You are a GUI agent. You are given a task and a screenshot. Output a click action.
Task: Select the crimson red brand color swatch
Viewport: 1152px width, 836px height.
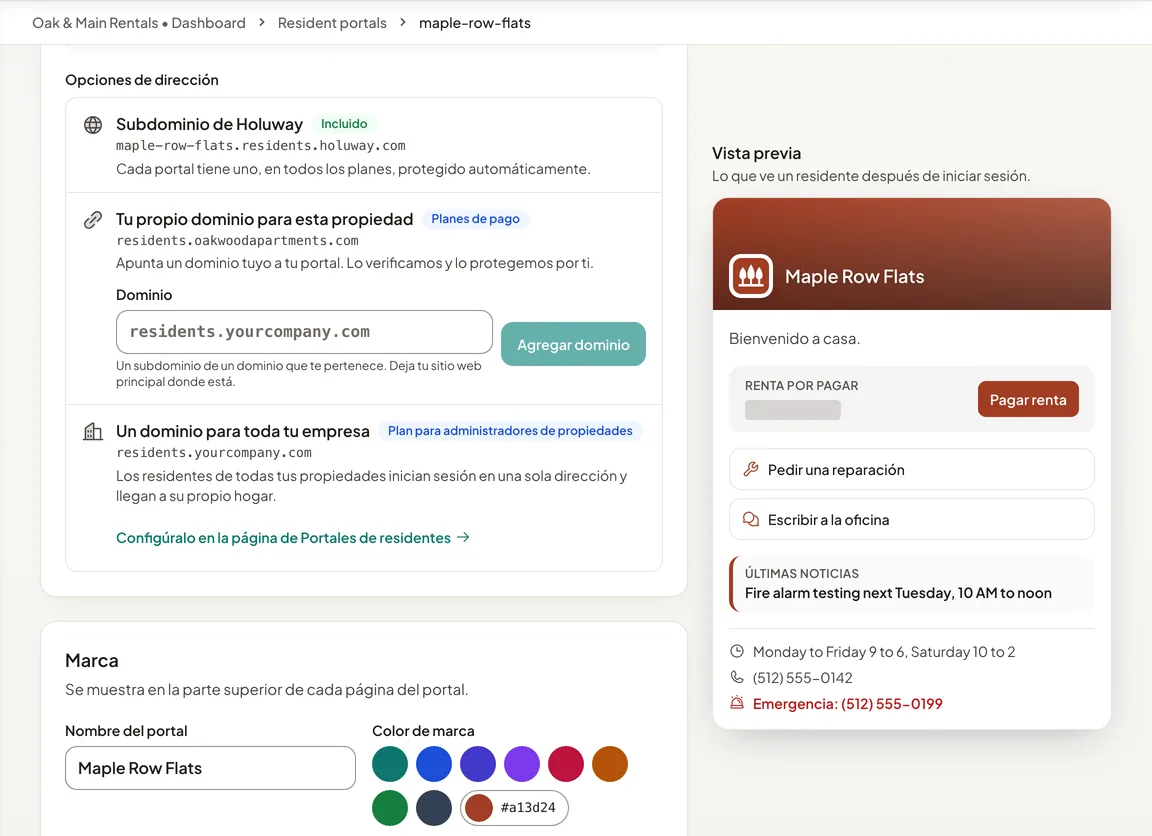566,764
